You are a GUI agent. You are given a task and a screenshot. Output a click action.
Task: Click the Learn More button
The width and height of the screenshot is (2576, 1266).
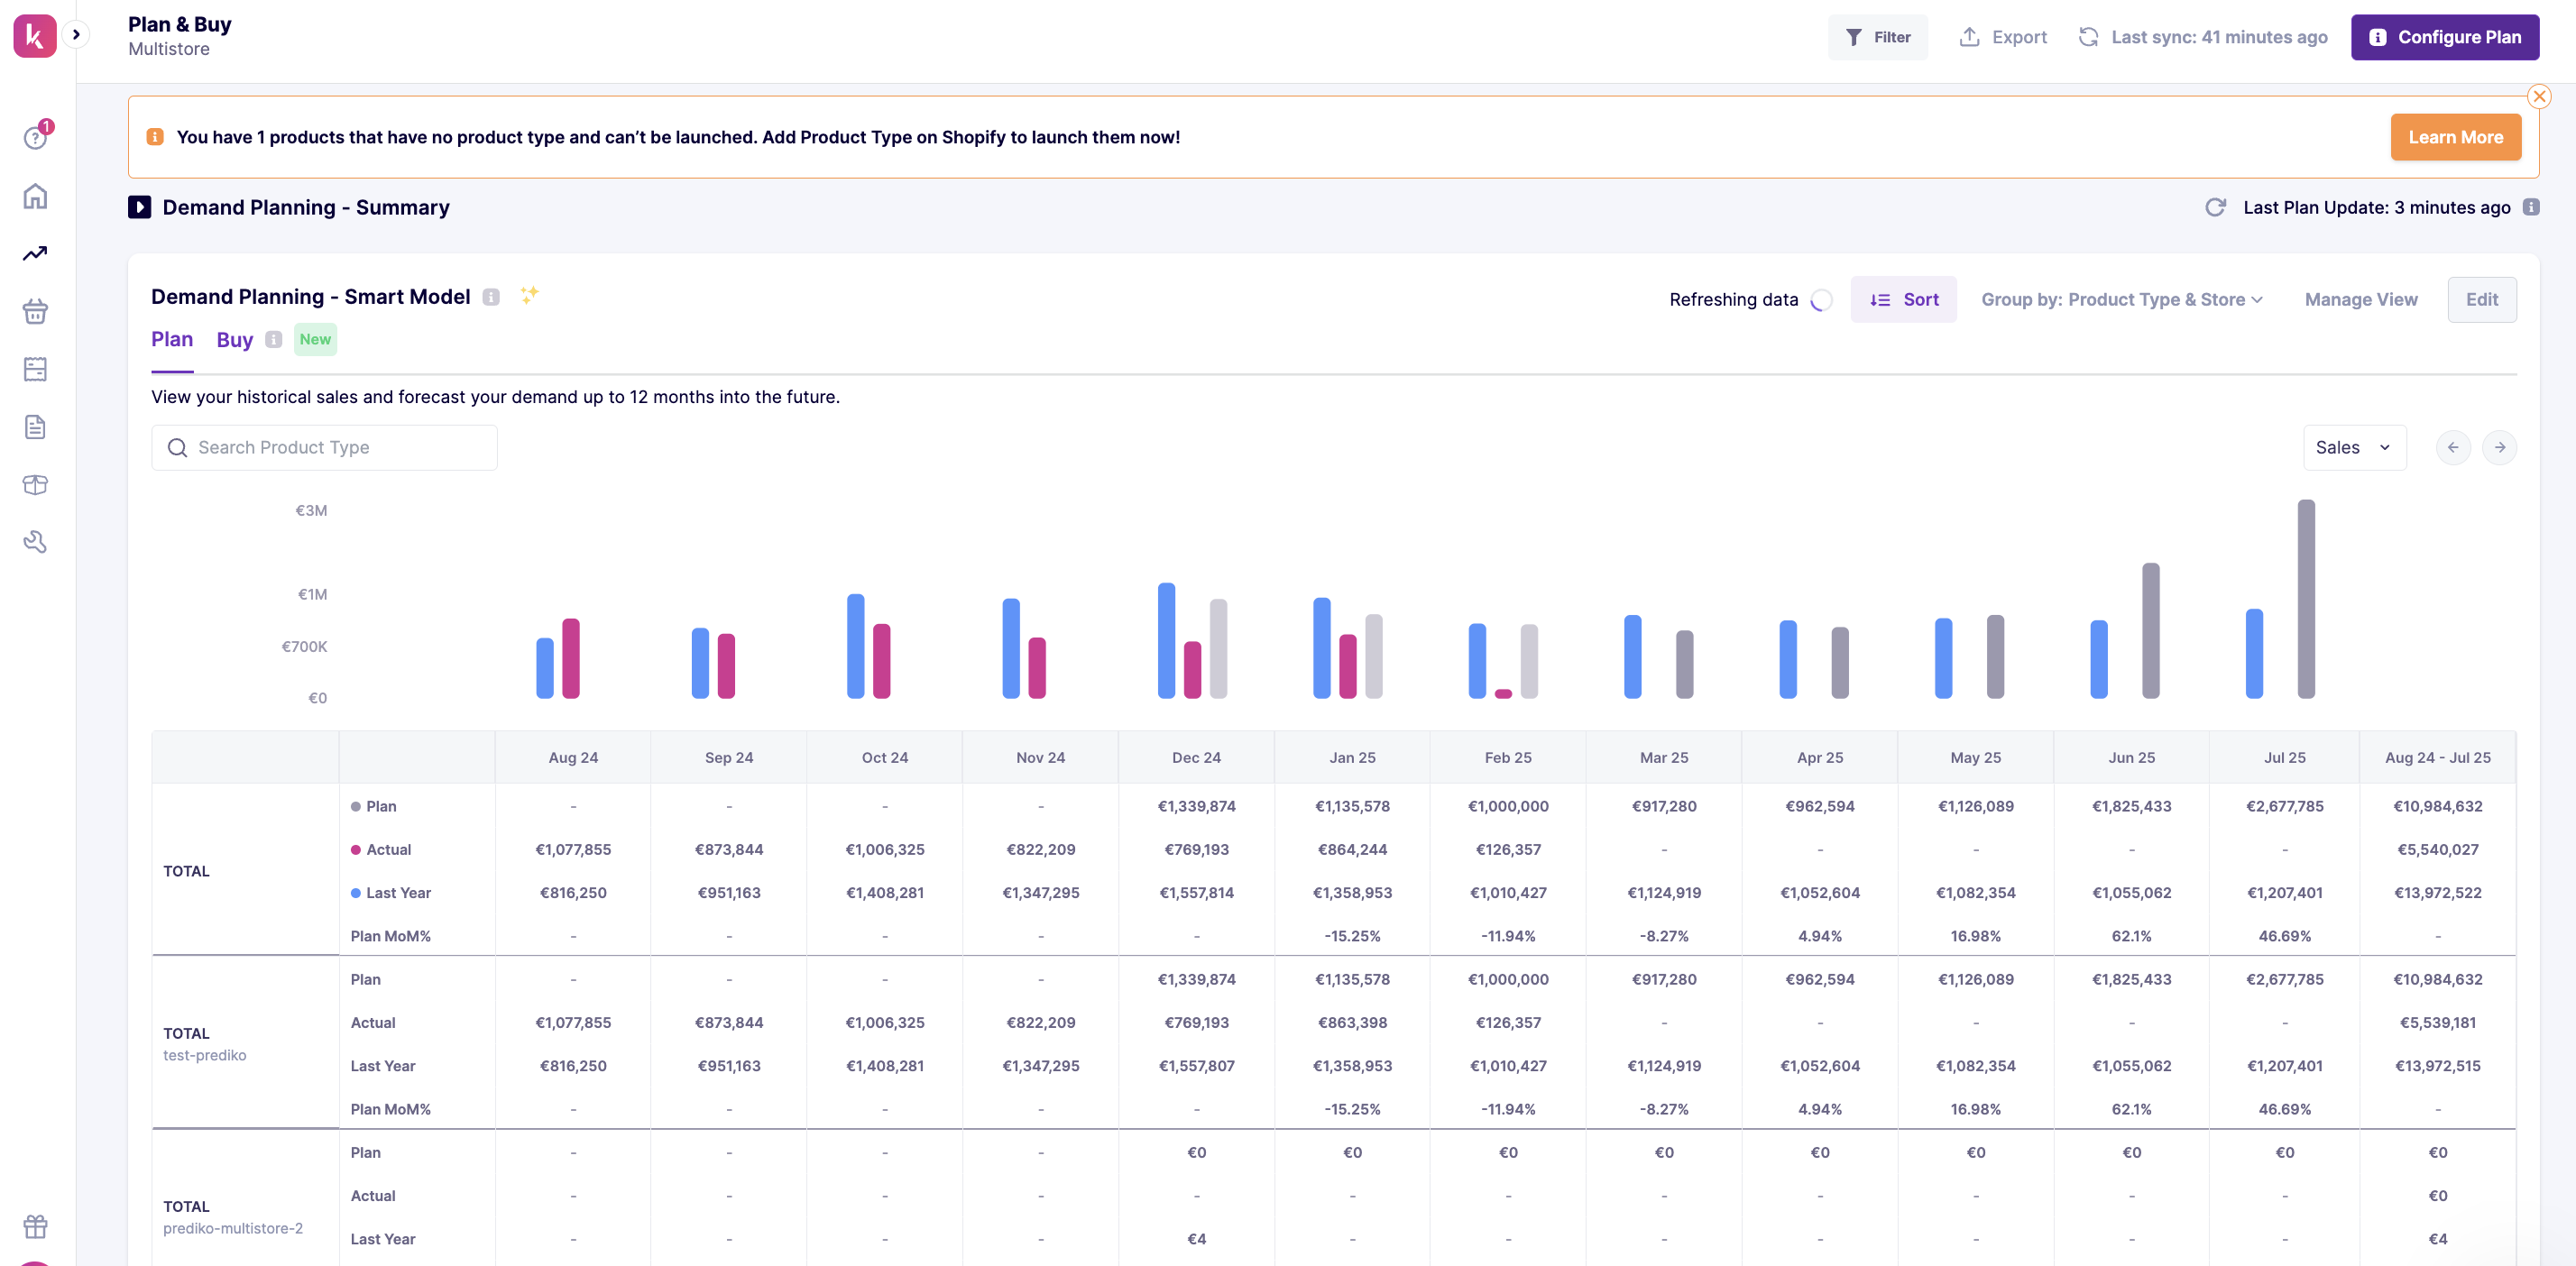pyautogui.click(x=2455, y=138)
